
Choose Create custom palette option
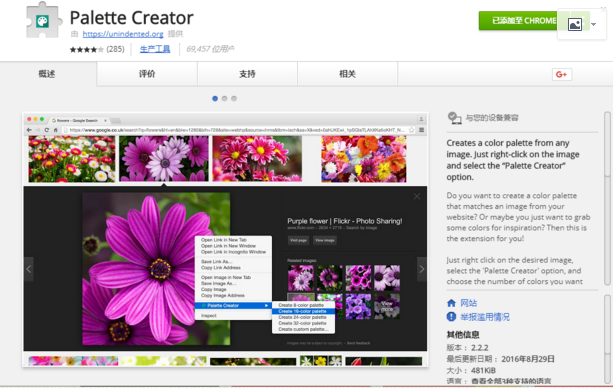[303, 329]
